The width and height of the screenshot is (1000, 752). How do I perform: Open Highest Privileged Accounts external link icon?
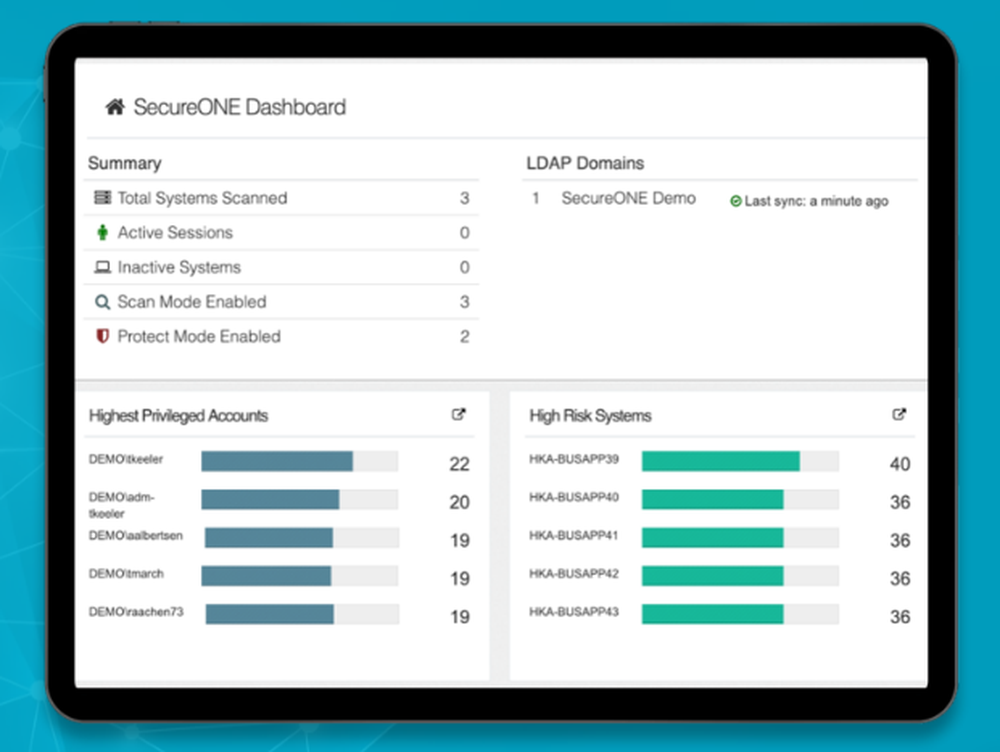459,415
